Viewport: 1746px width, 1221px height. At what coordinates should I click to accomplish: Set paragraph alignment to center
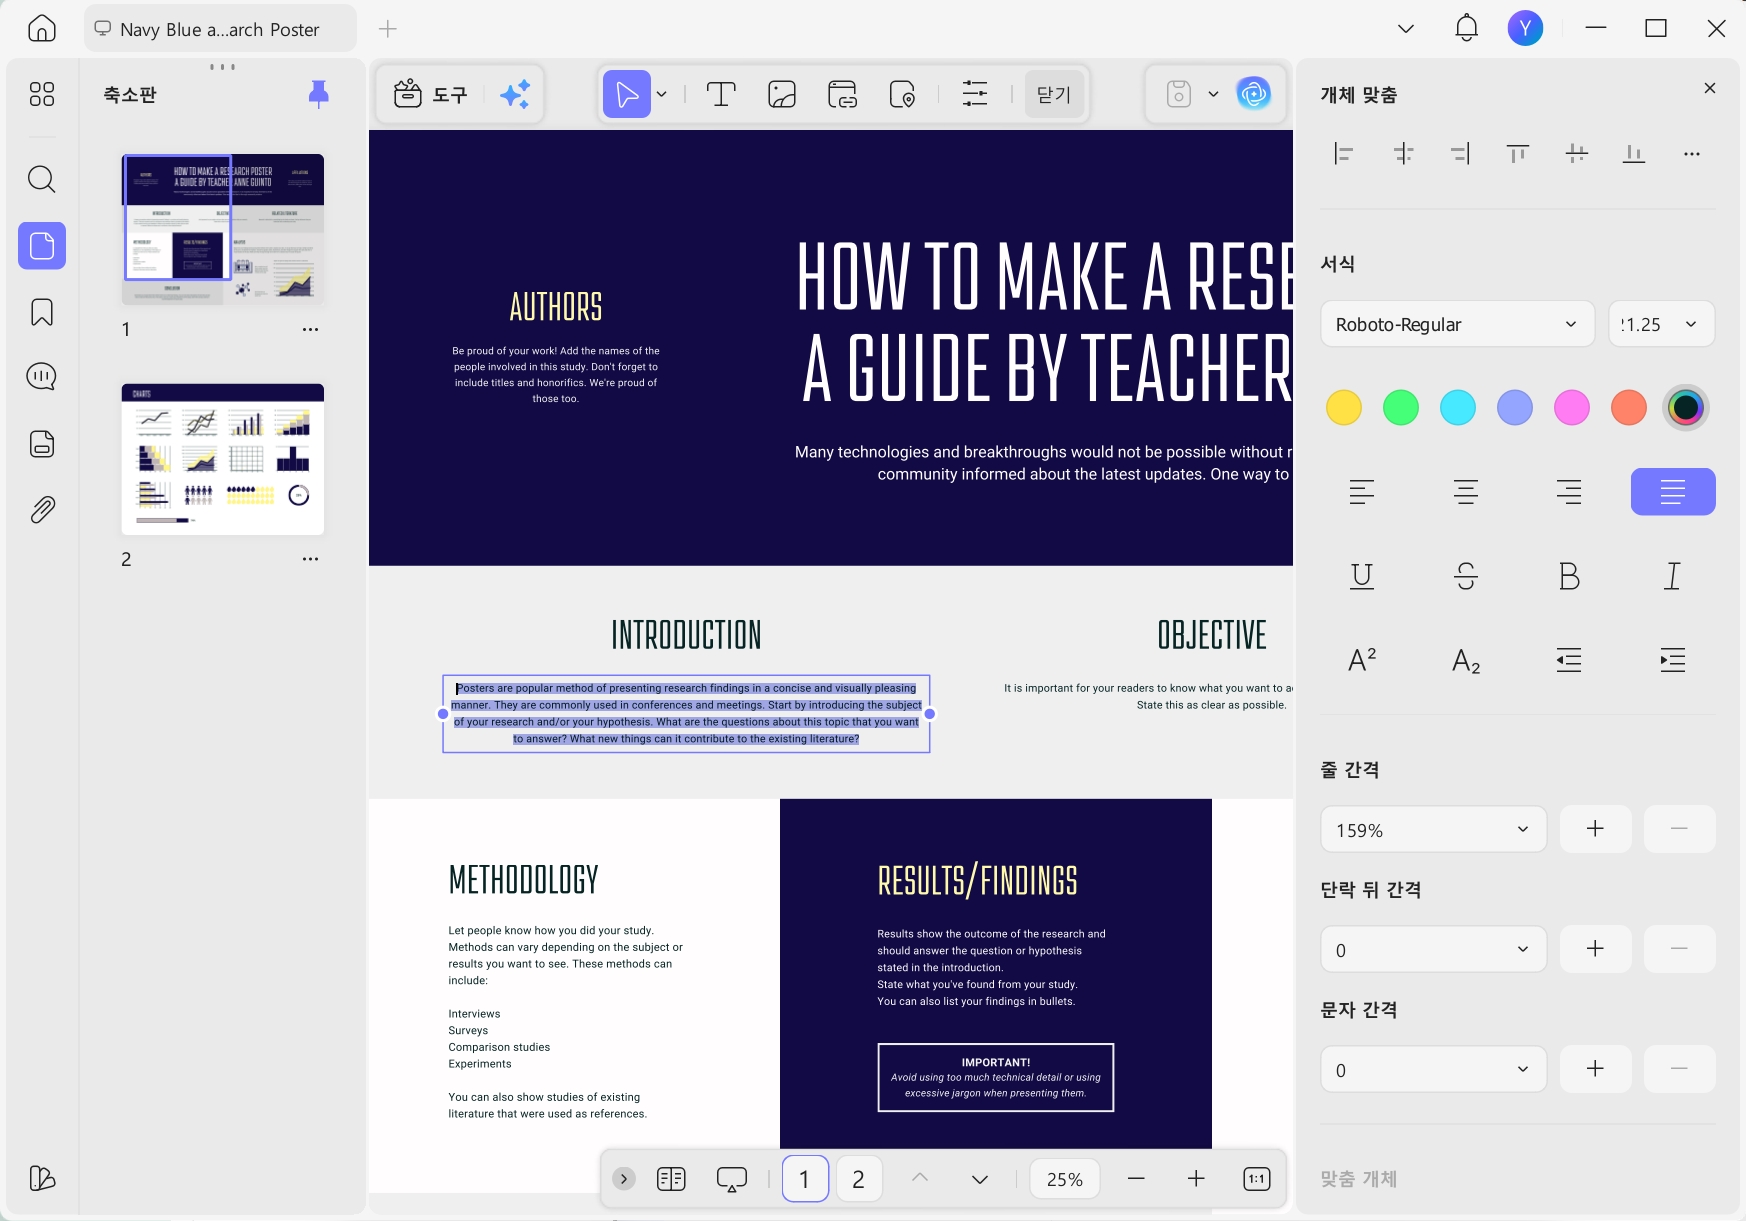(x=1466, y=492)
